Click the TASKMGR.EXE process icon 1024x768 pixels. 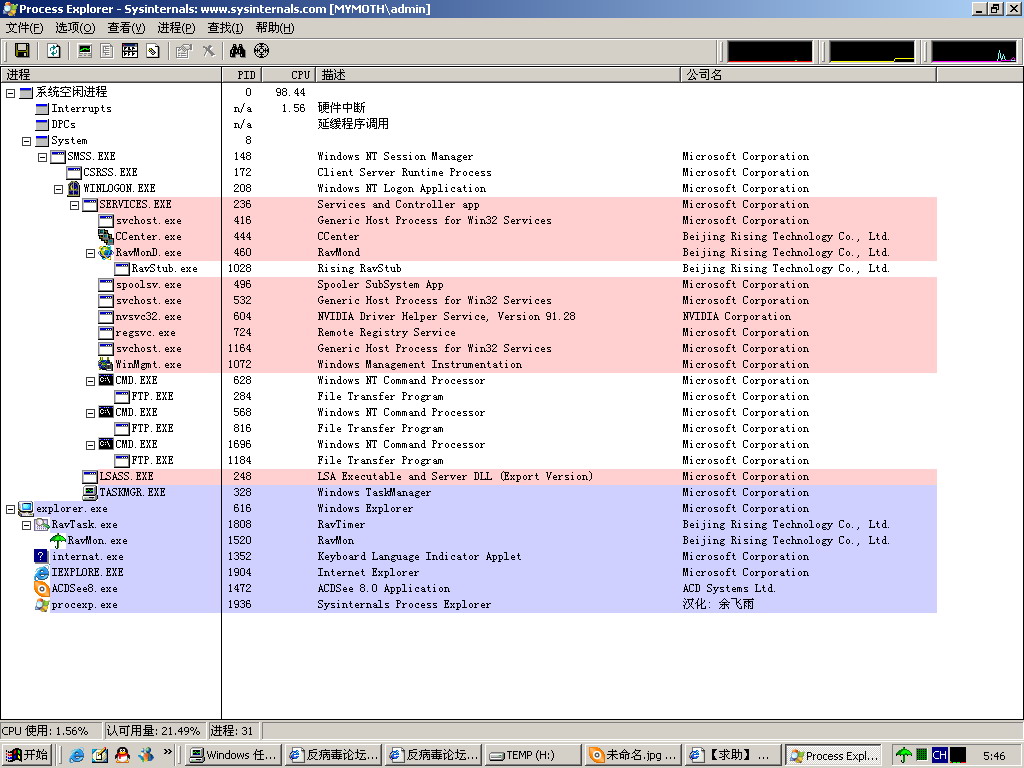coord(90,492)
